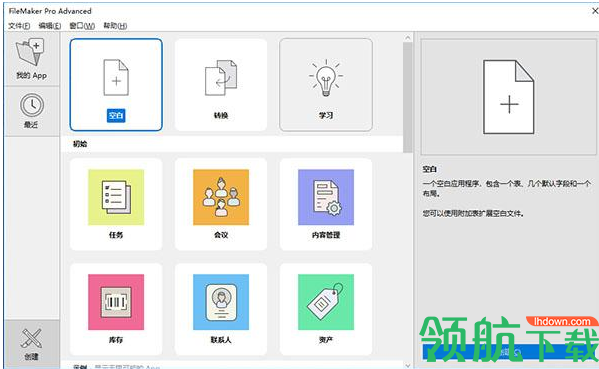Select the 创建 create section
This screenshot has width=599, height=369.
[32, 345]
